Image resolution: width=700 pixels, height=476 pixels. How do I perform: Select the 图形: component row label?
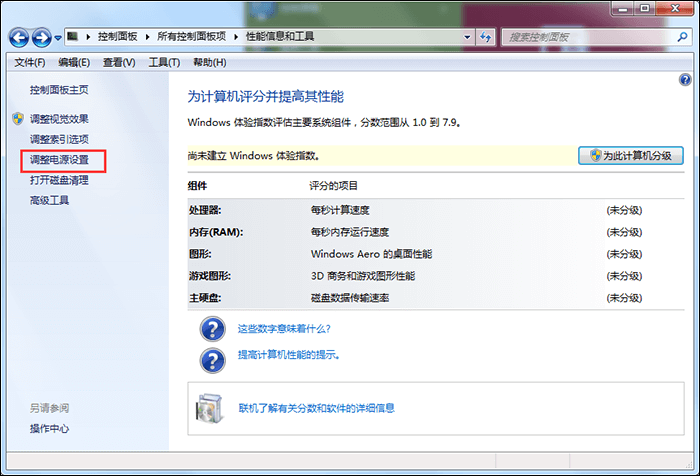[200, 254]
